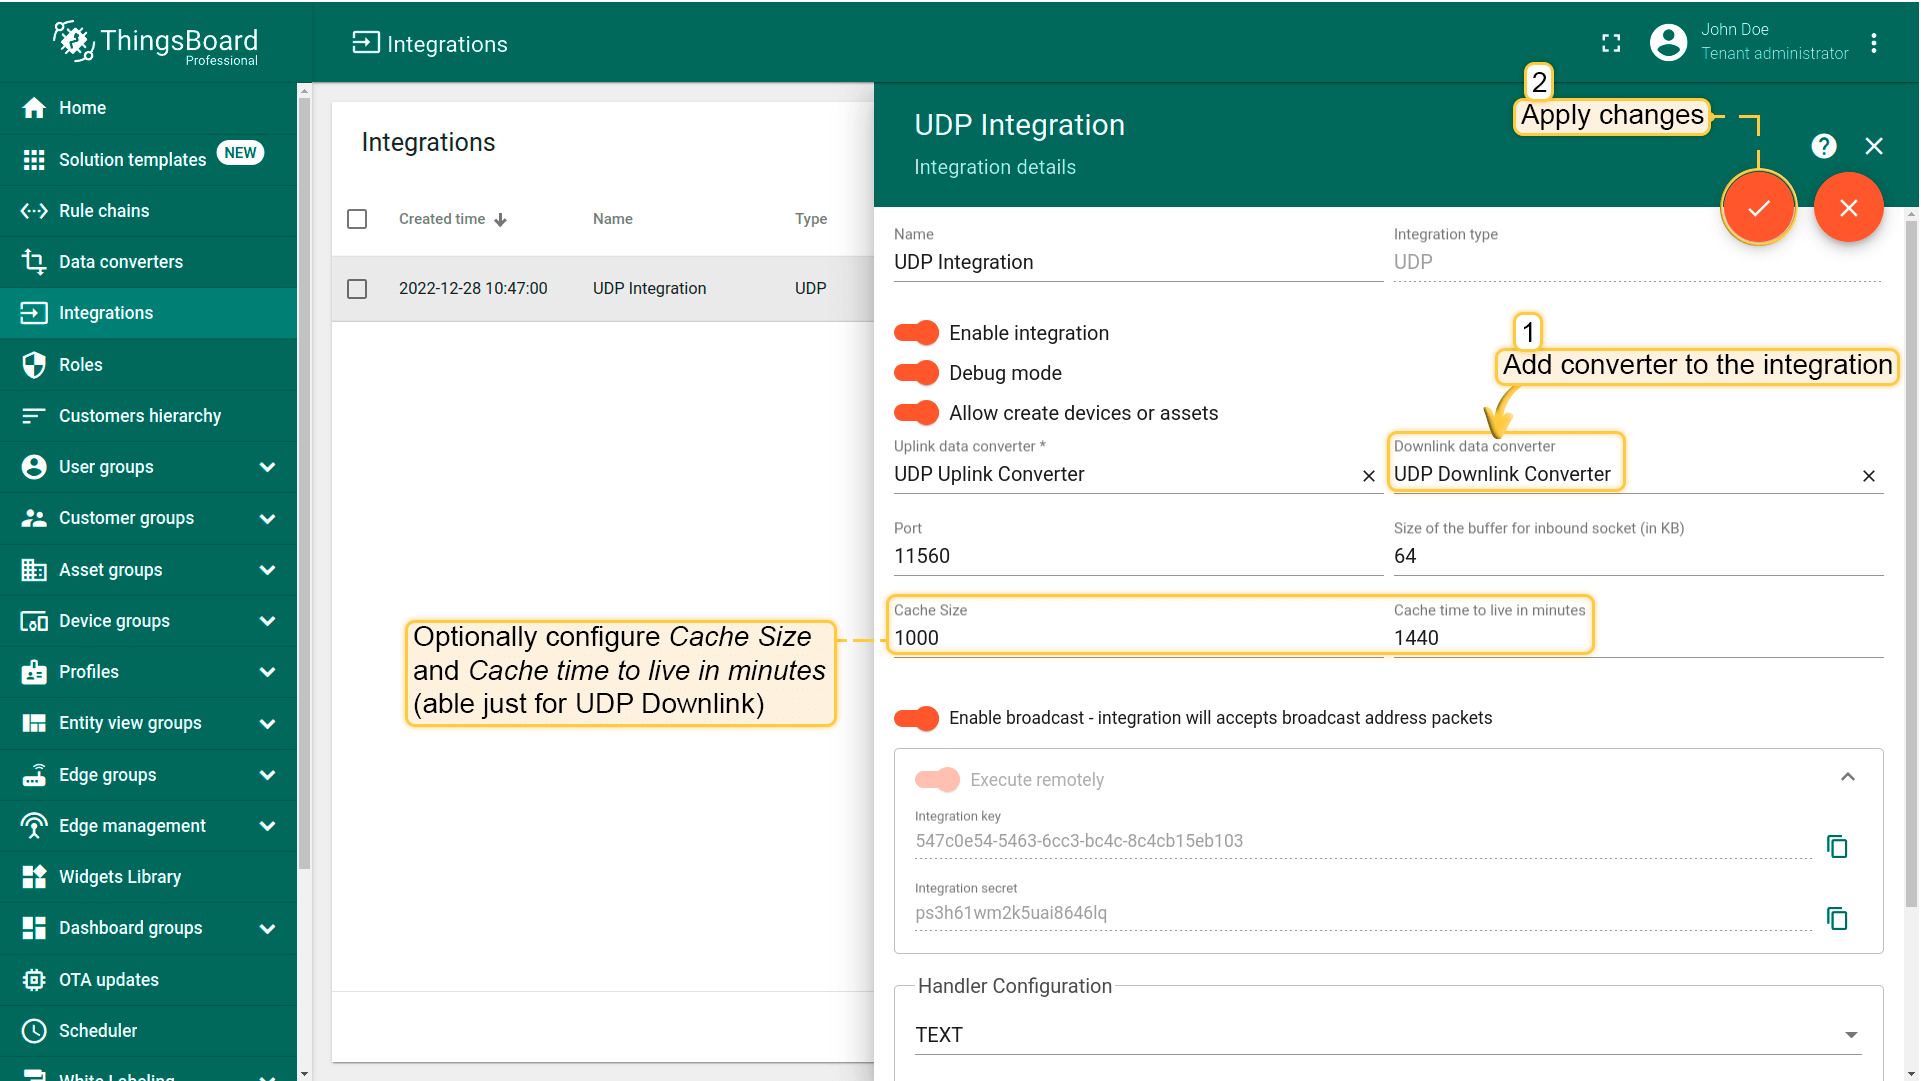Edit the Cache Size field
1921x1081 pixels.
tap(1138, 638)
